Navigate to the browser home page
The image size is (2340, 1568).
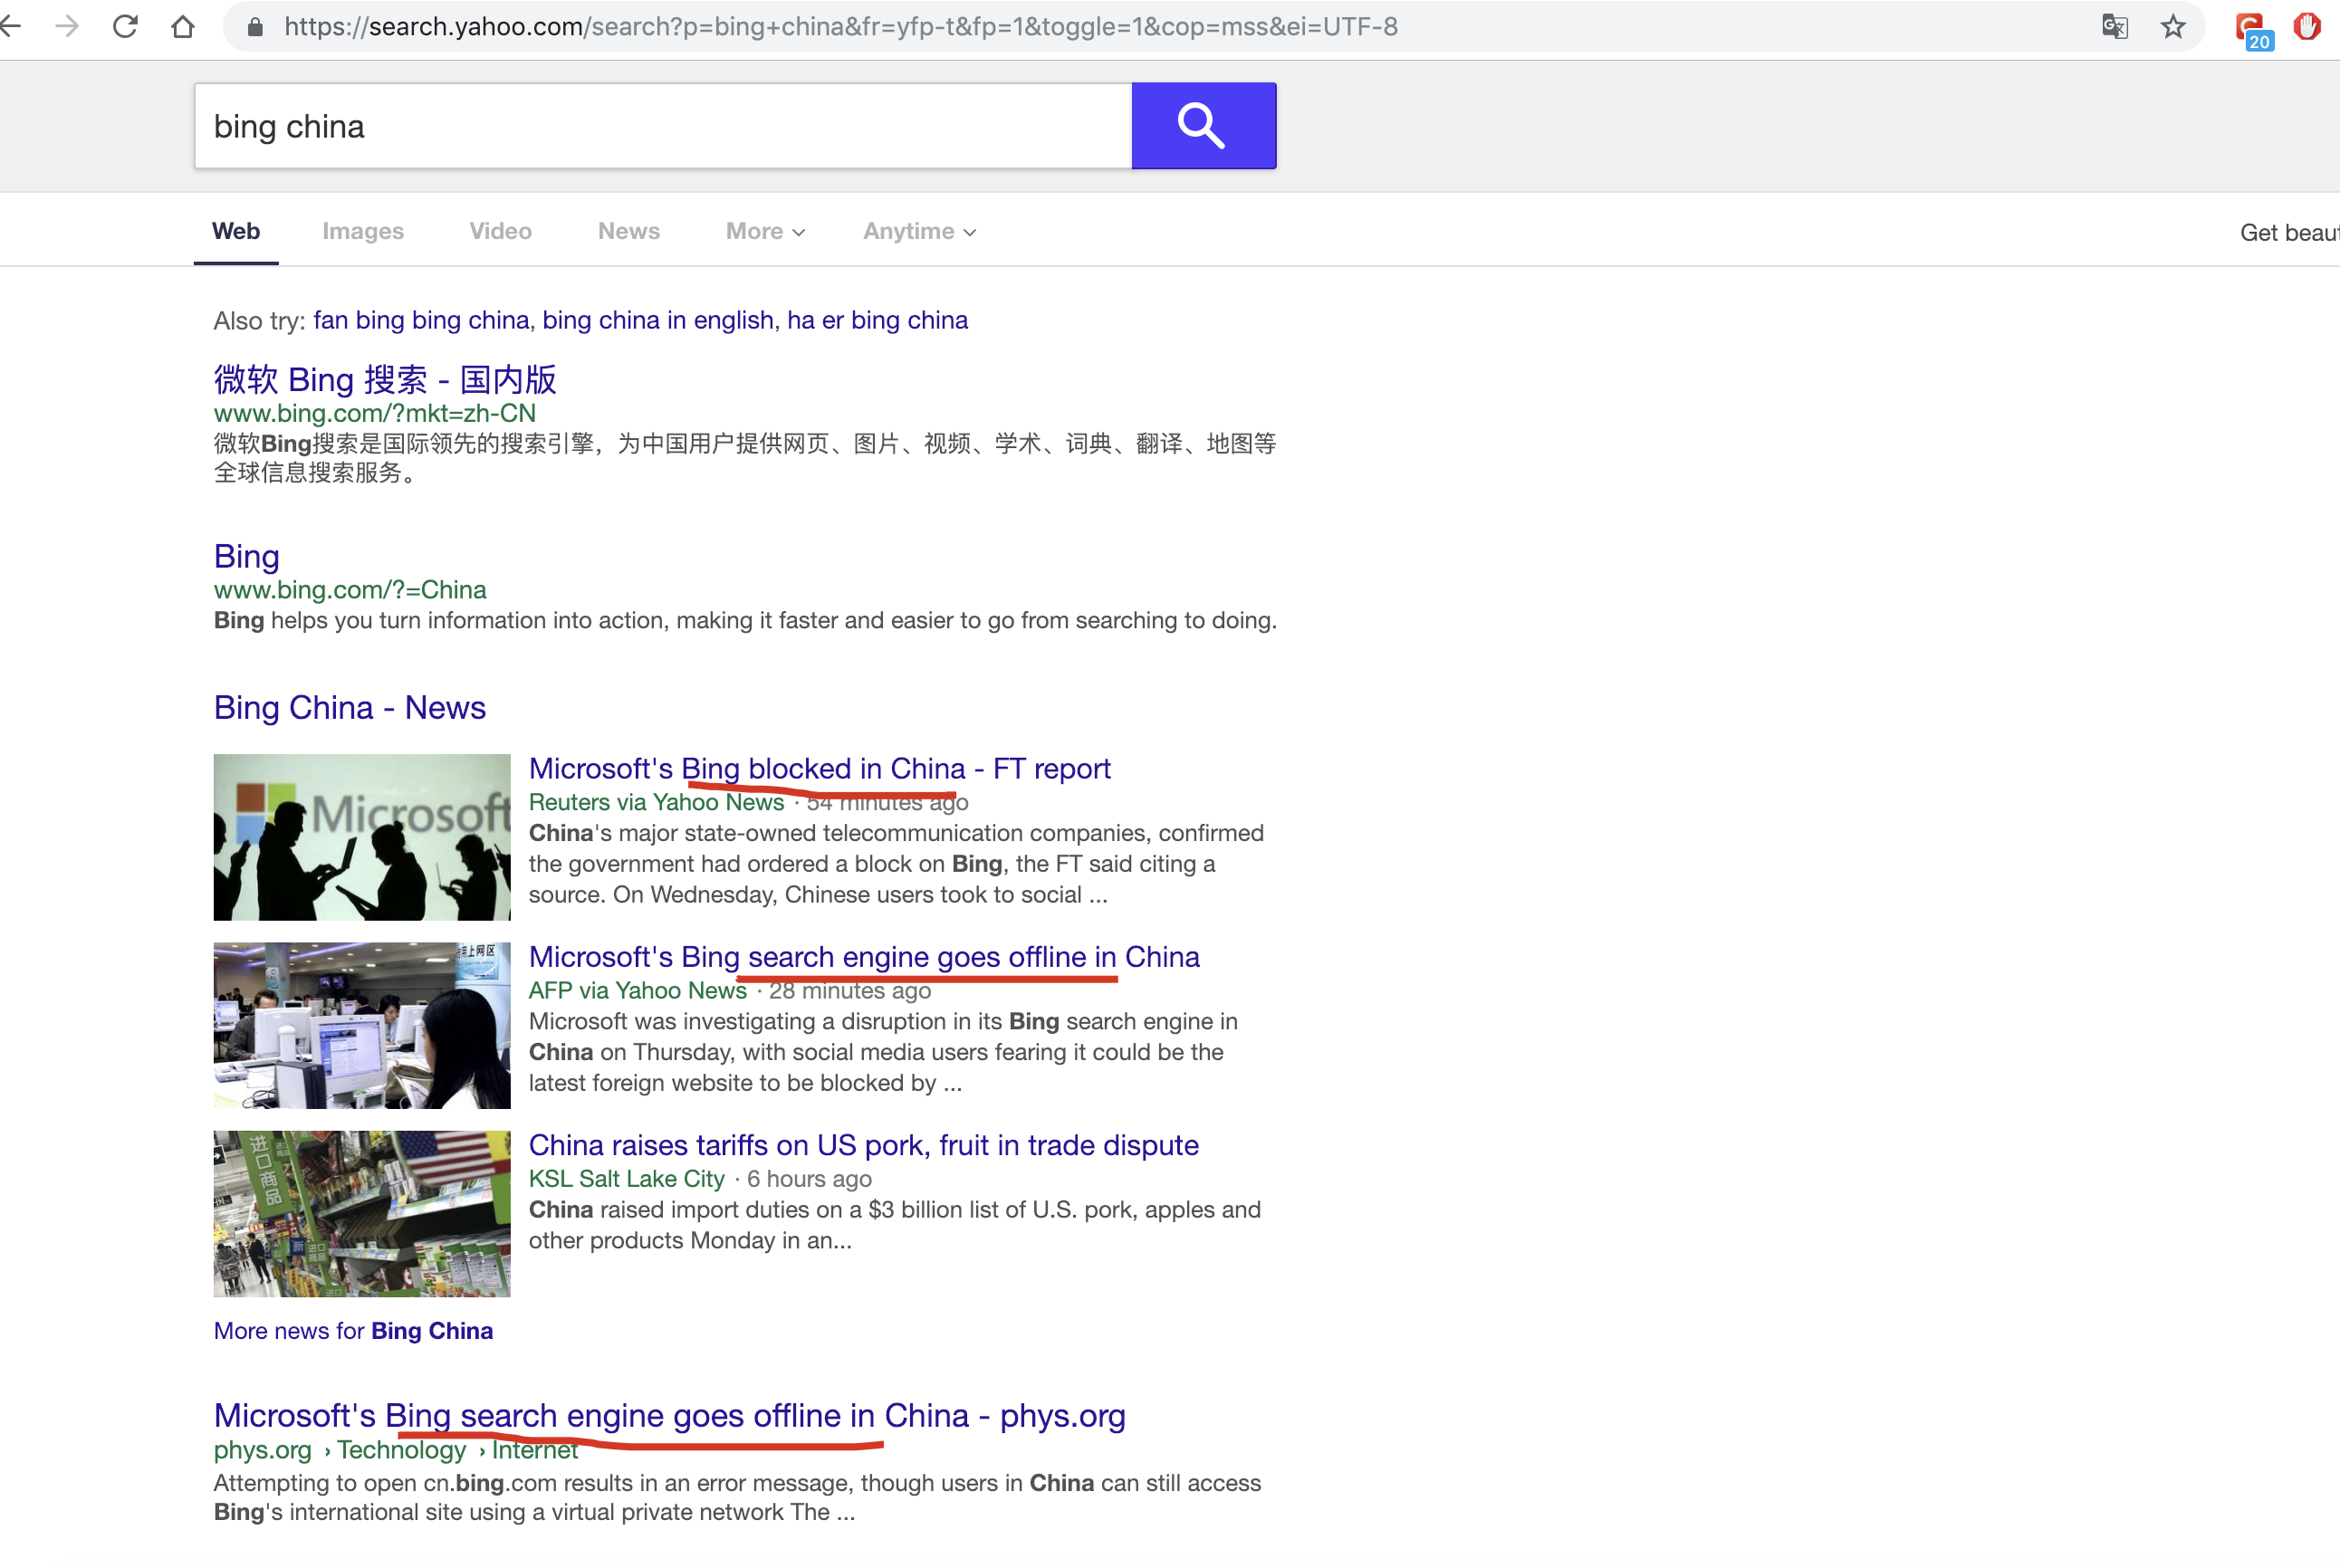(184, 26)
